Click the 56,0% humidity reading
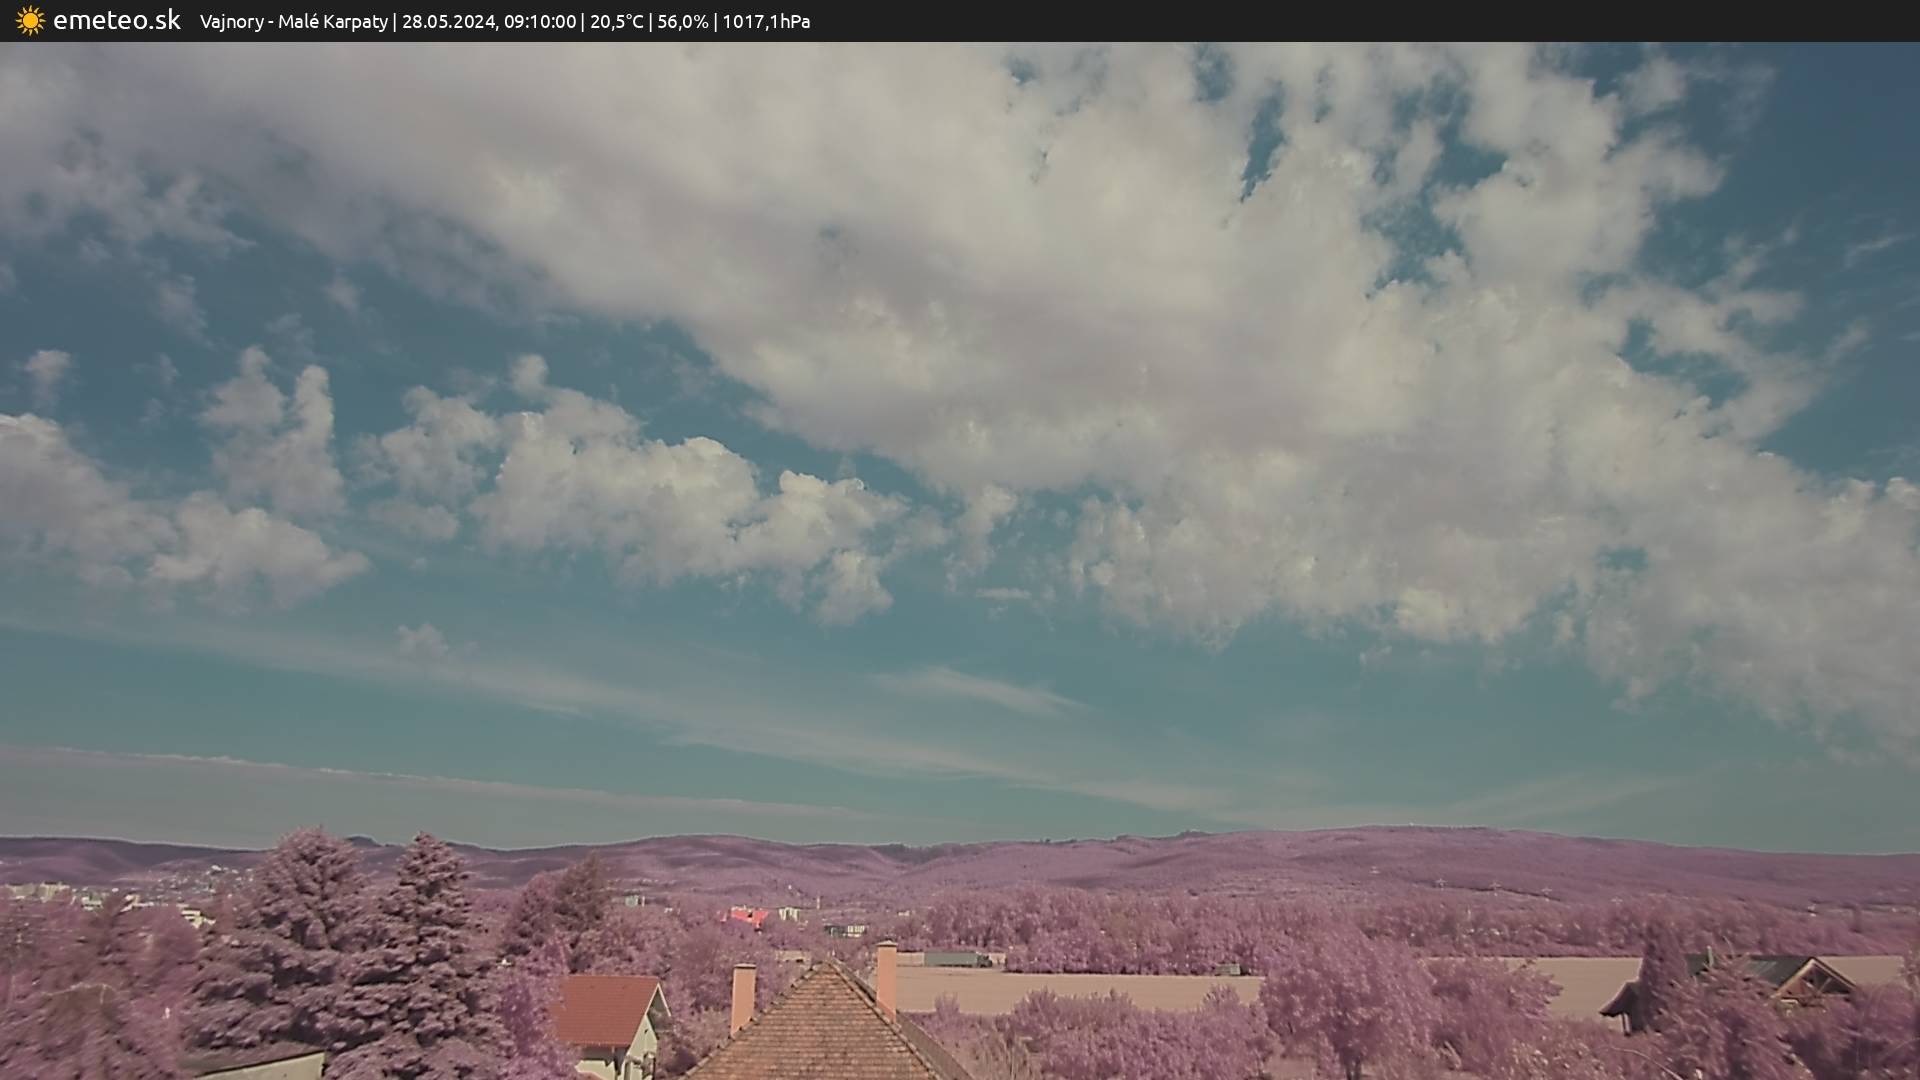This screenshot has width=1920, height=1080. click(682, 22)
